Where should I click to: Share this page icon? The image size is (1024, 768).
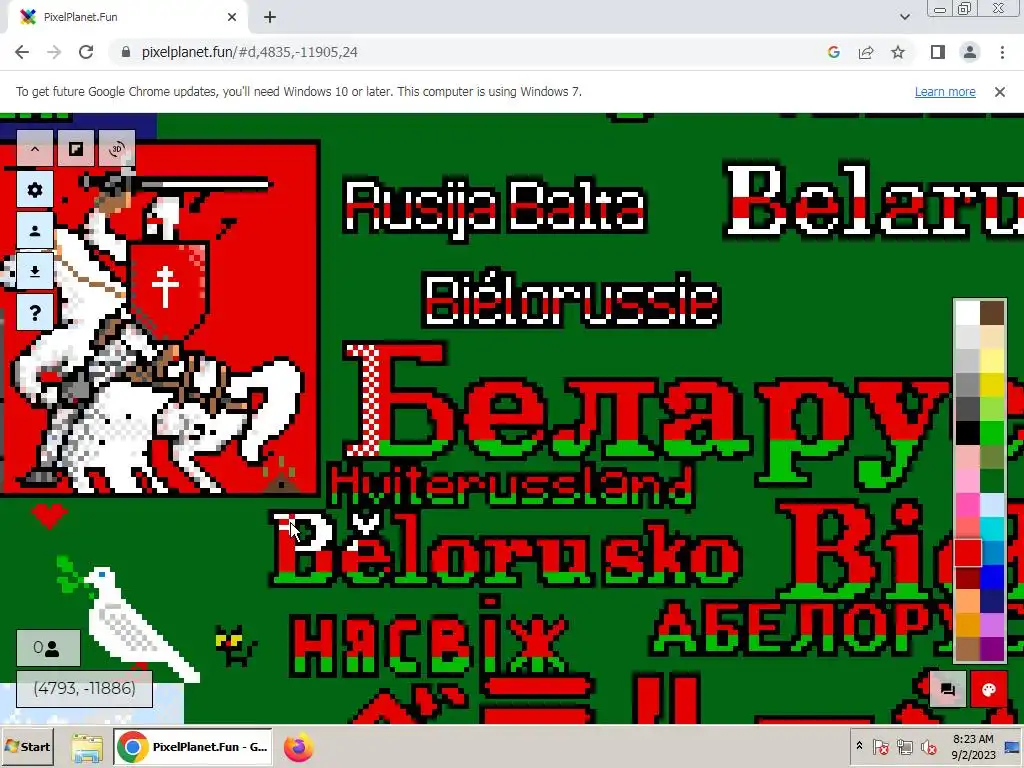point(866,52)
